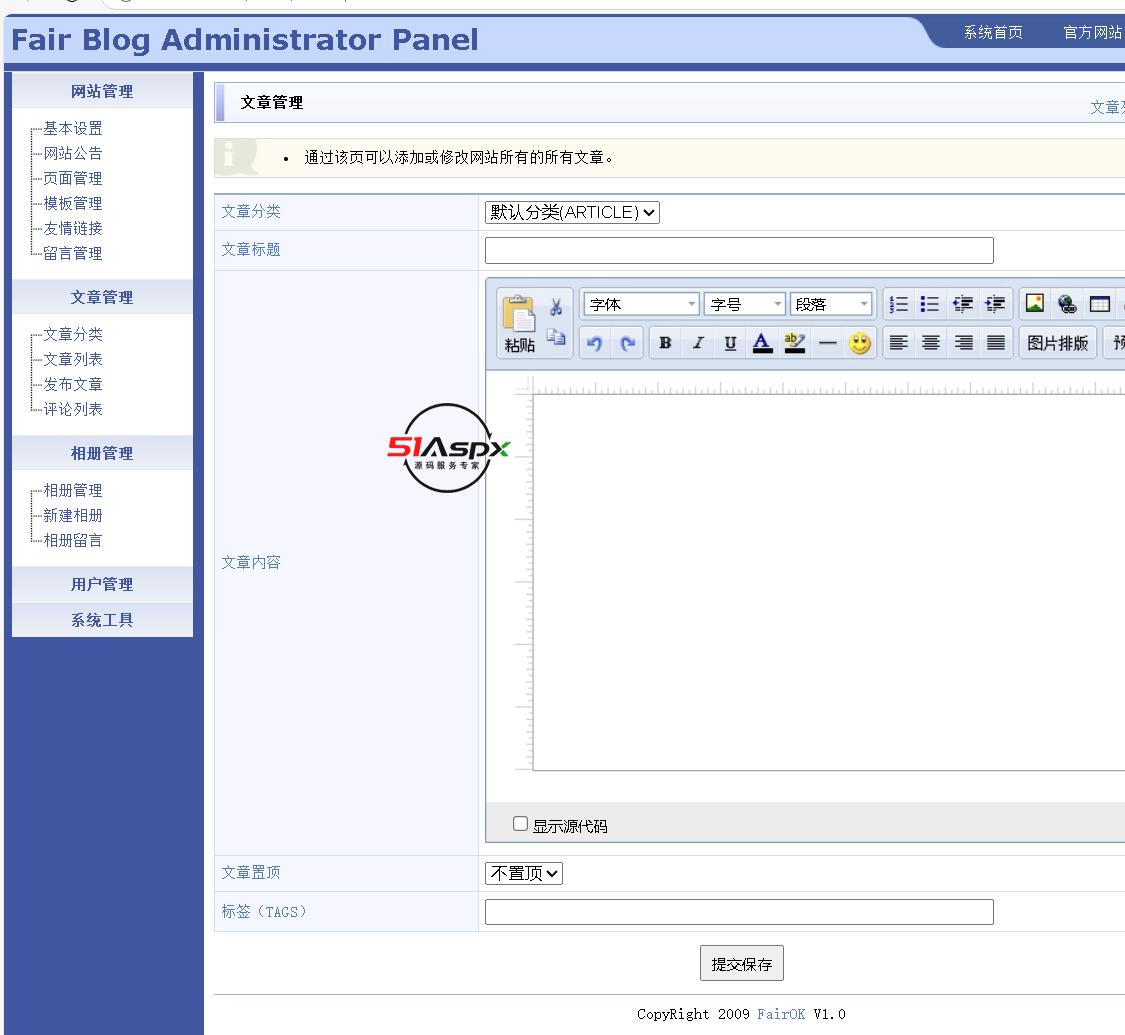Open the 文章分类 category dropdown

[x=572, y=212]
